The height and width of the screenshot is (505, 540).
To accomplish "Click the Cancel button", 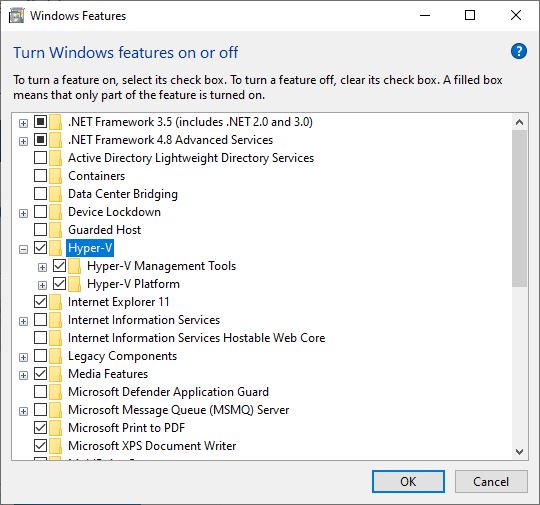I will (491, 482).
